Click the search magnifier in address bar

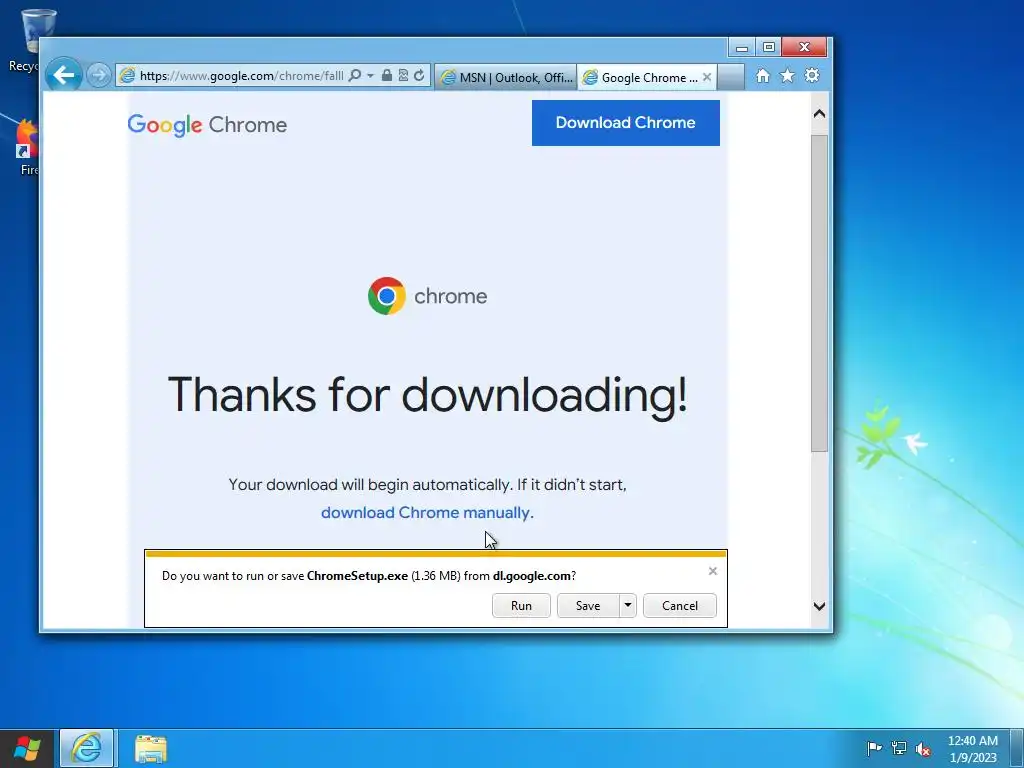click(x=355, y=76)
